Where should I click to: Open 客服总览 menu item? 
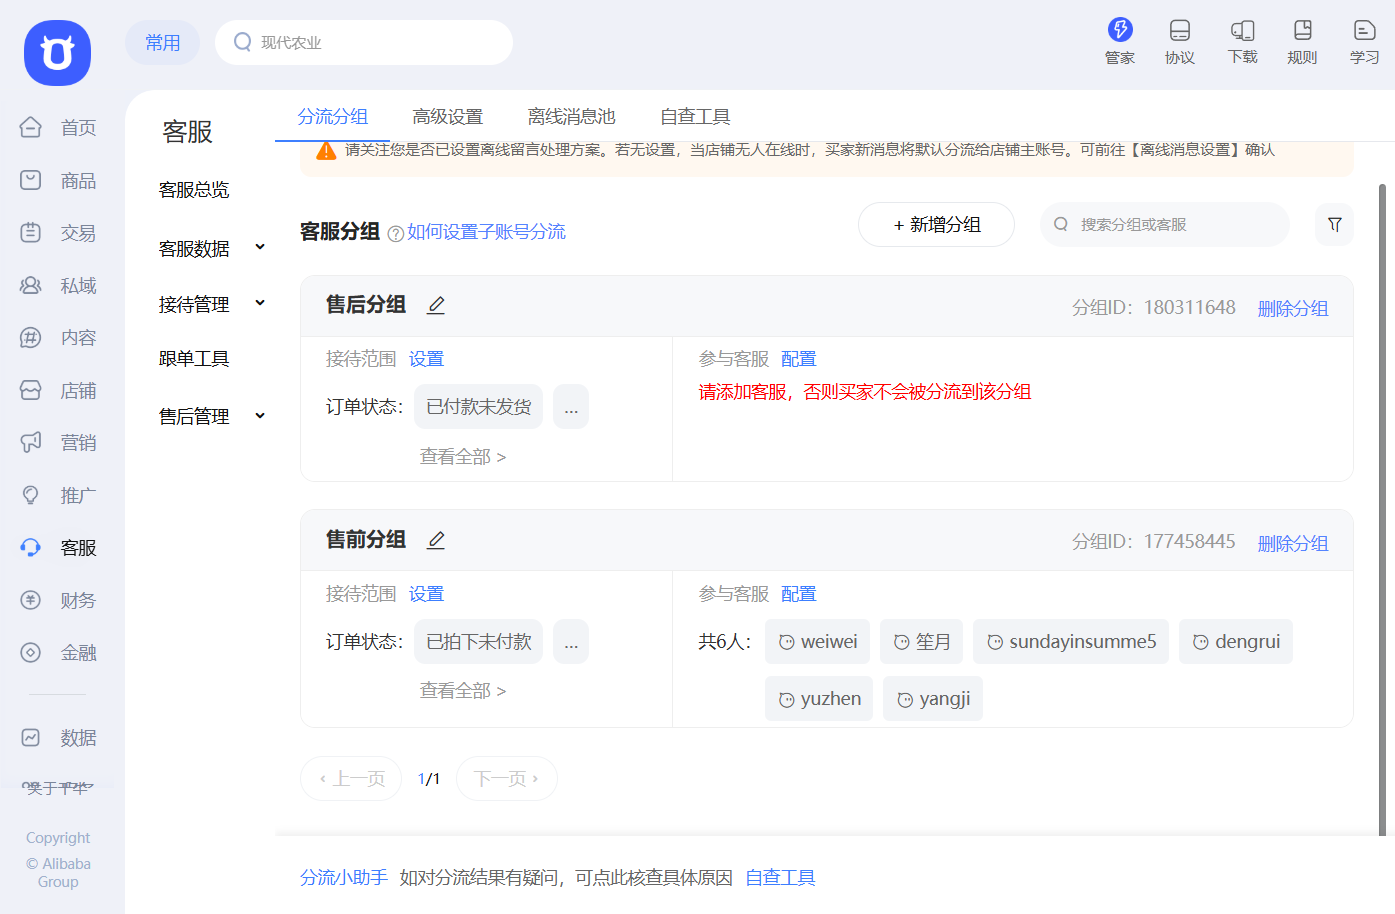[194, 190]
